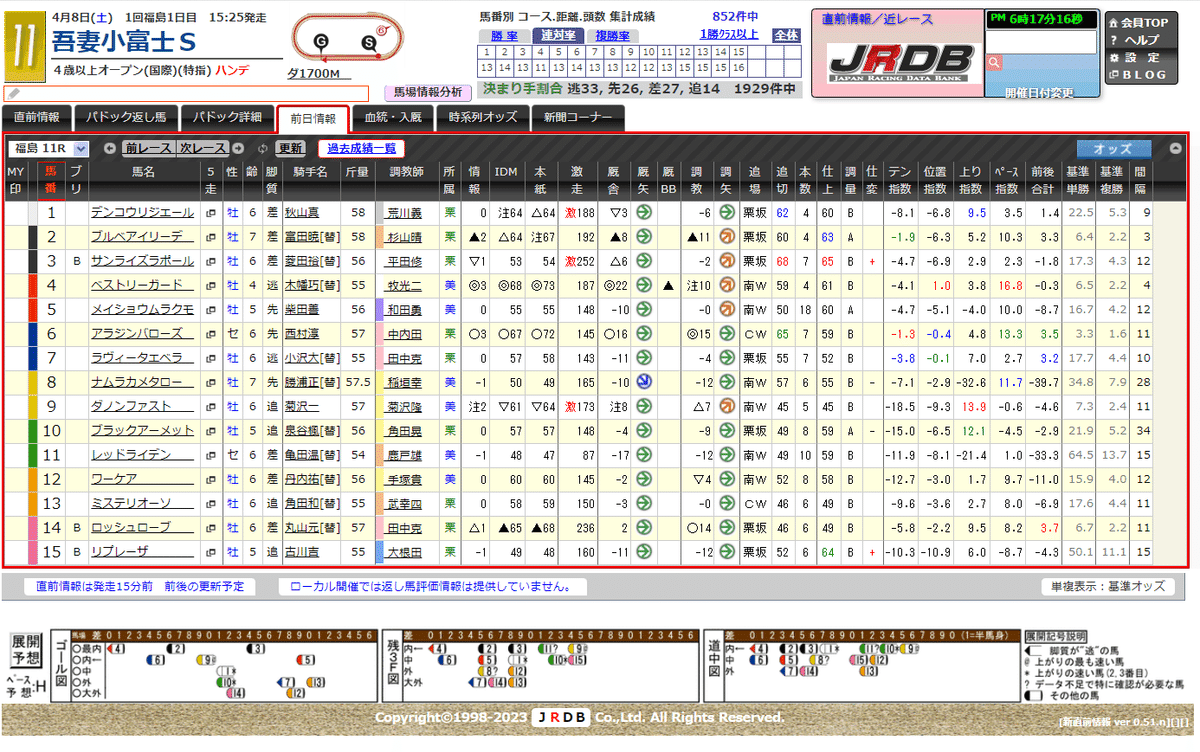The width and height of the screenshot is (1200, 752).
Task: Click the 会員TOP home icon
Action: [x=1114, y=24]
